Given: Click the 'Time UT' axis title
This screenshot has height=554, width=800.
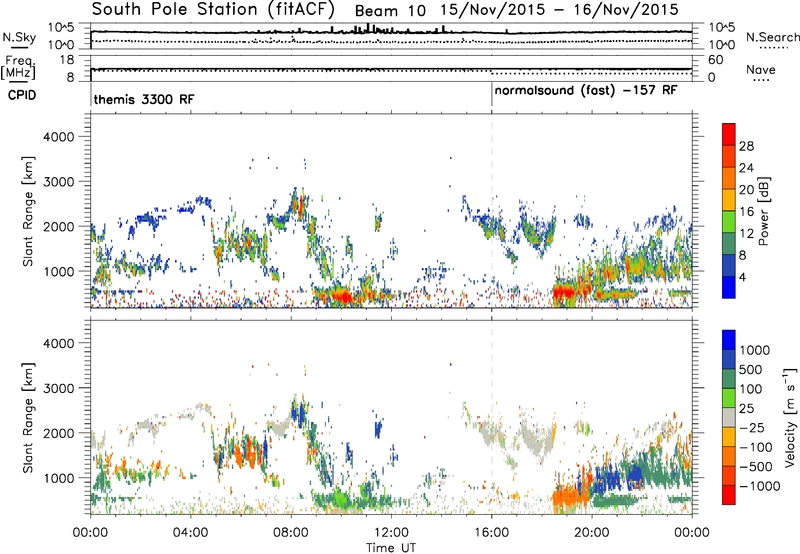Looking at the screenshot, I should [391, 548].
